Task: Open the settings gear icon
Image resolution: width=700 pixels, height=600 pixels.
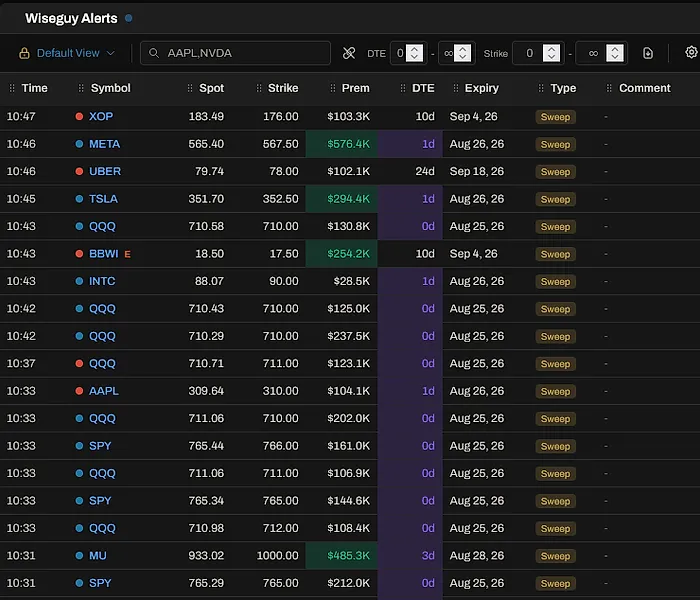Action: point(691,52)
